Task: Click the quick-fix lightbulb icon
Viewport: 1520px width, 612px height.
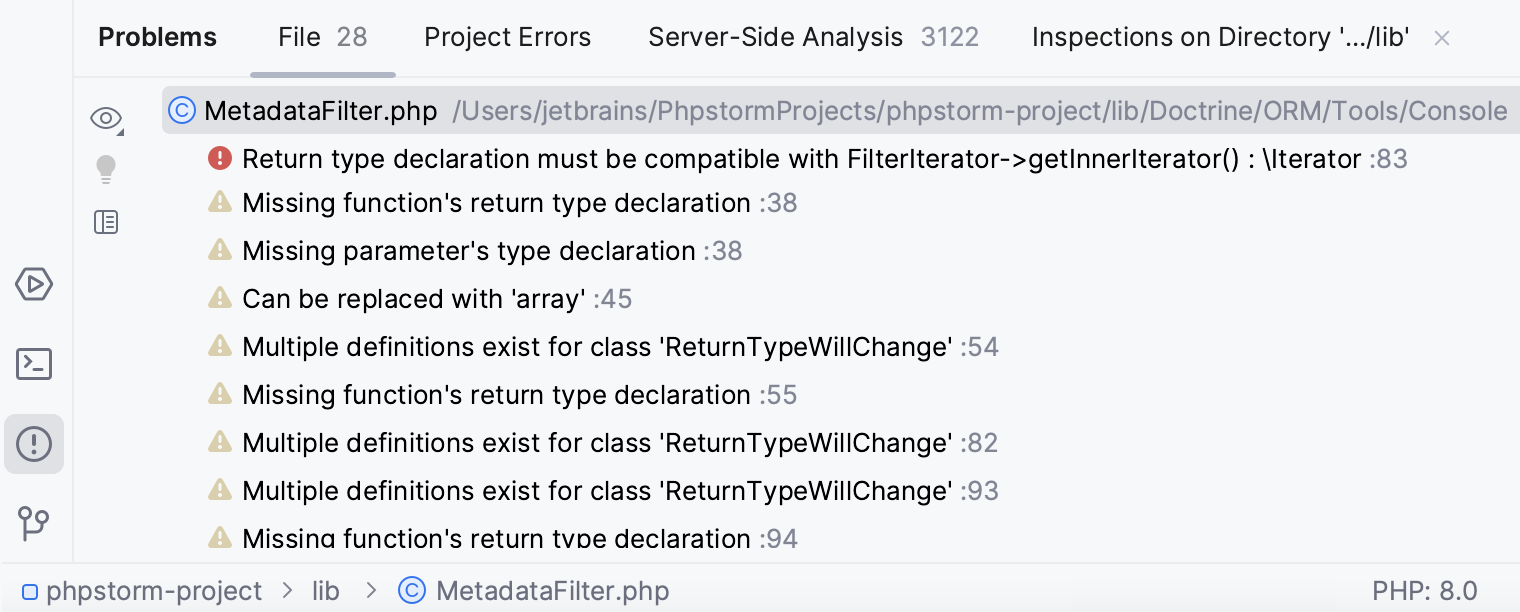Action: pos(106,168)
